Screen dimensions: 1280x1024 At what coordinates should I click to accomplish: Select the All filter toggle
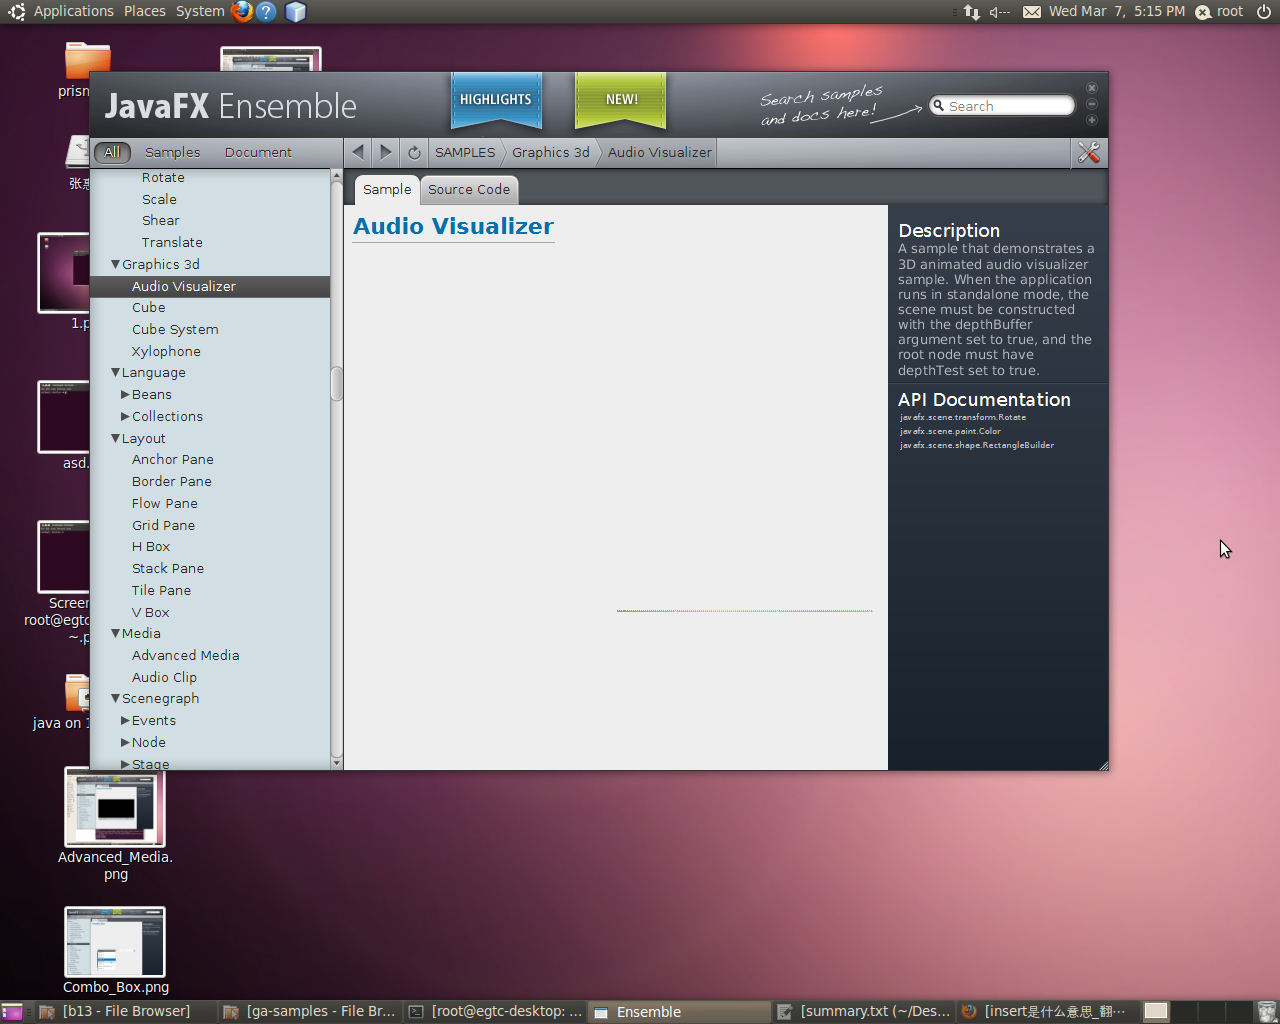[x=112, y=152]
